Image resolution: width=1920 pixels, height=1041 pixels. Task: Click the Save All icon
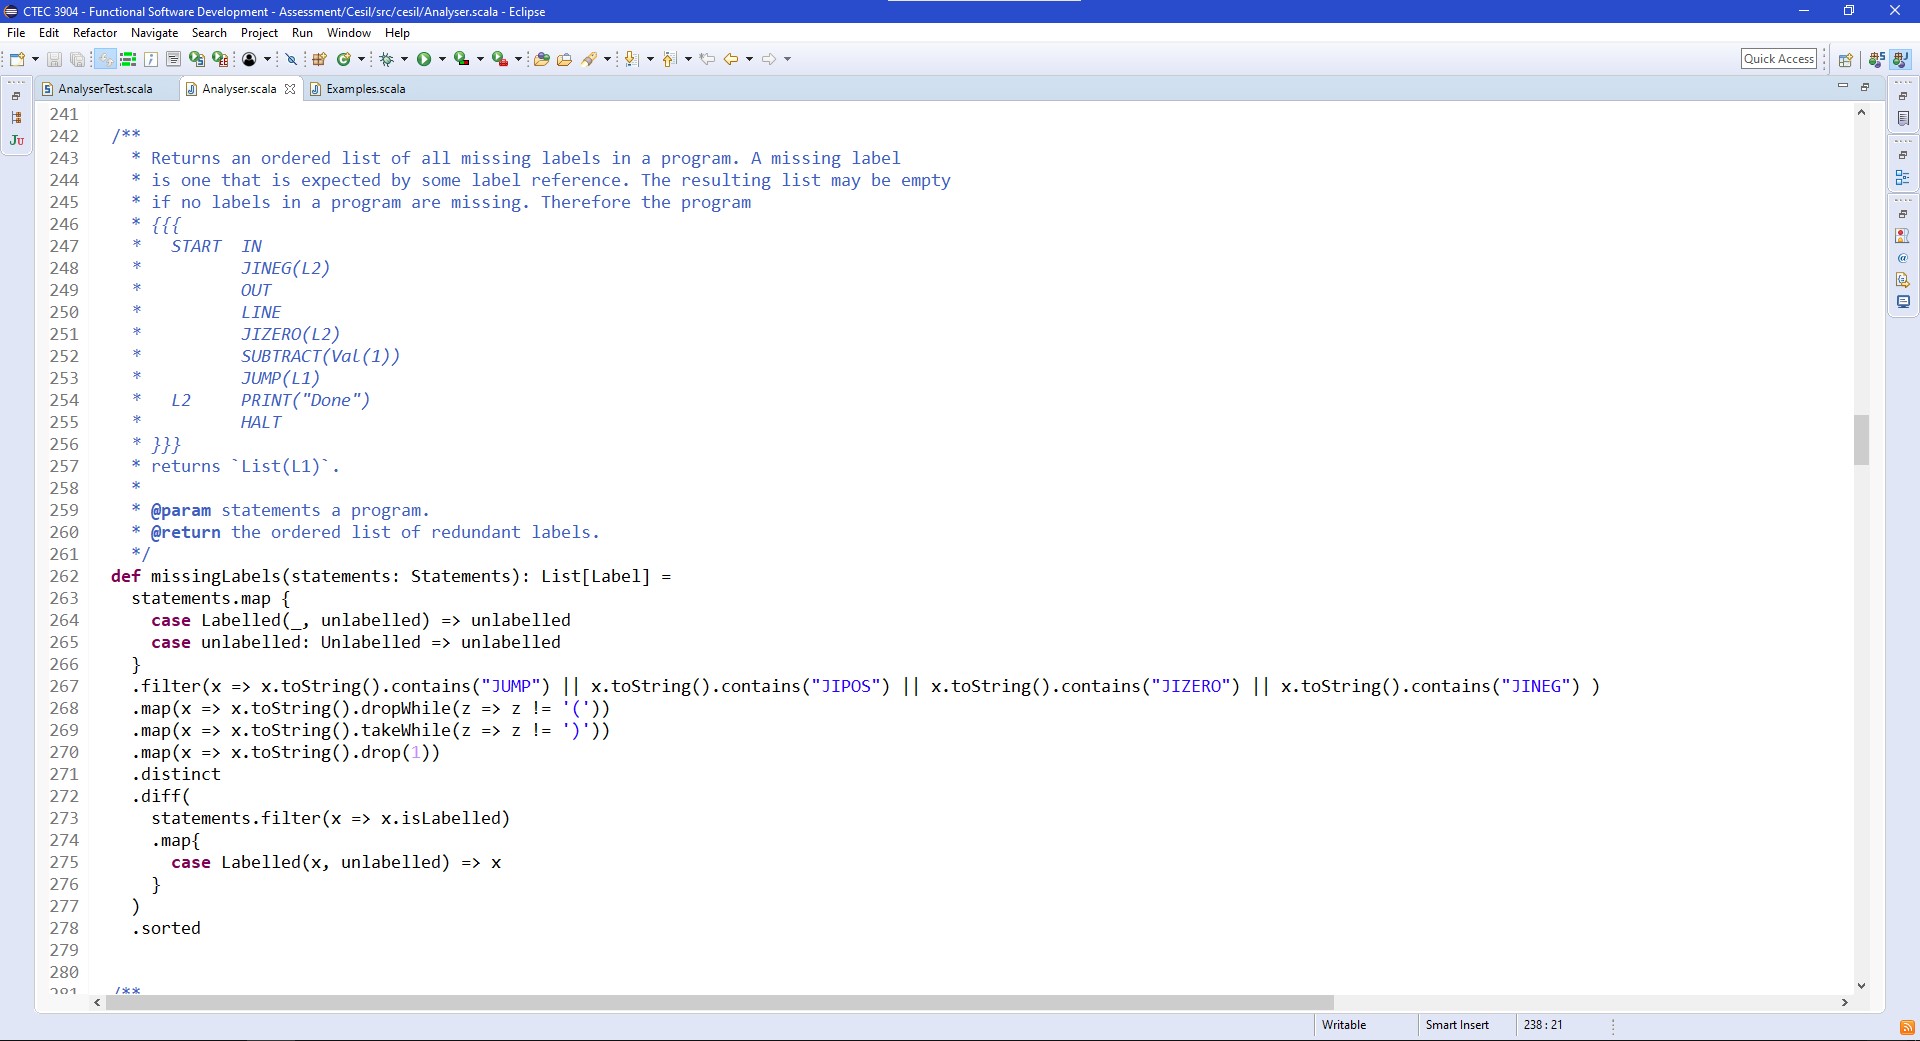tap(77, 59)
